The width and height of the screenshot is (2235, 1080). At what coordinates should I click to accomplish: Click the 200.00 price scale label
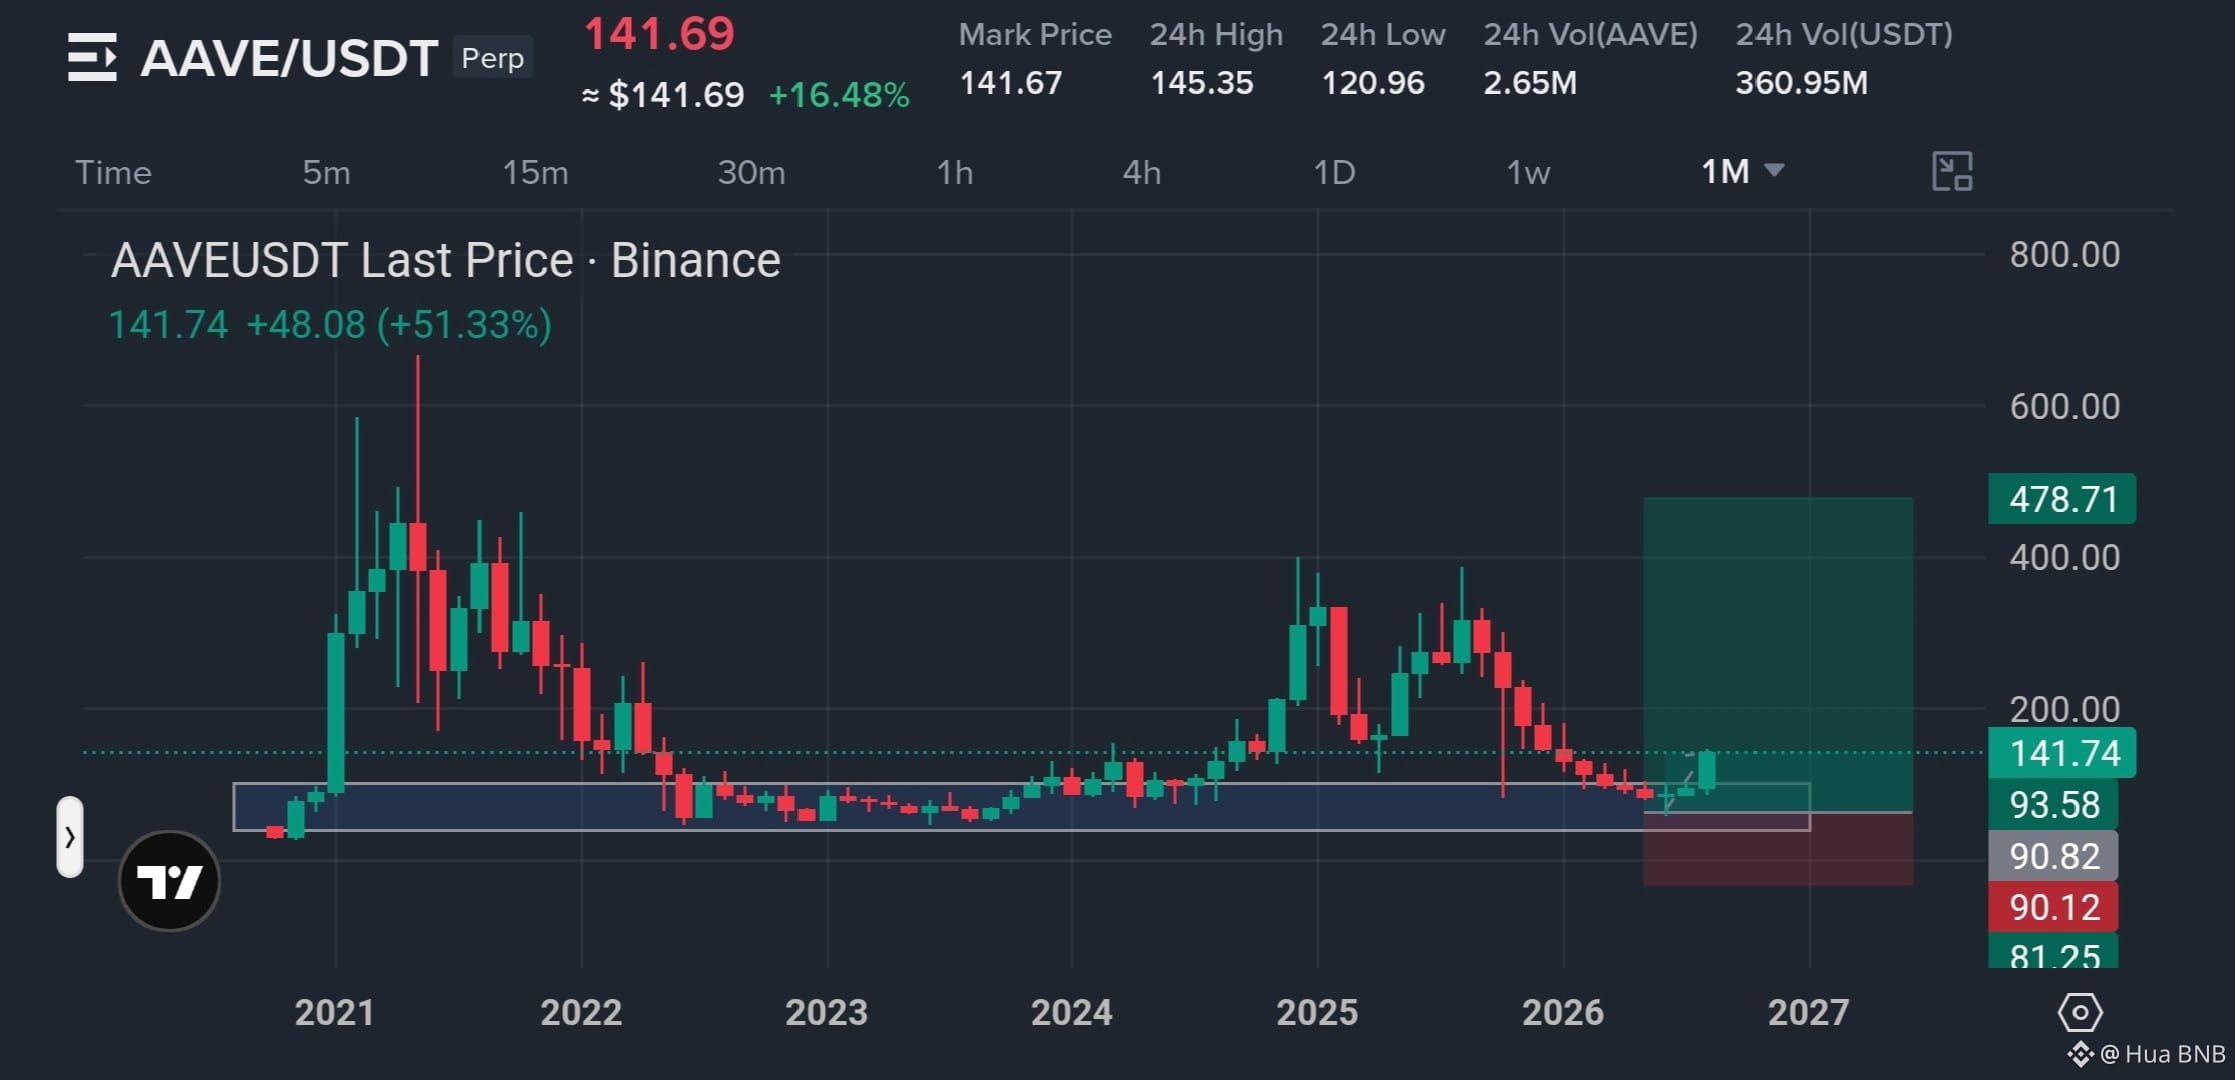(x=2064, y=710)
